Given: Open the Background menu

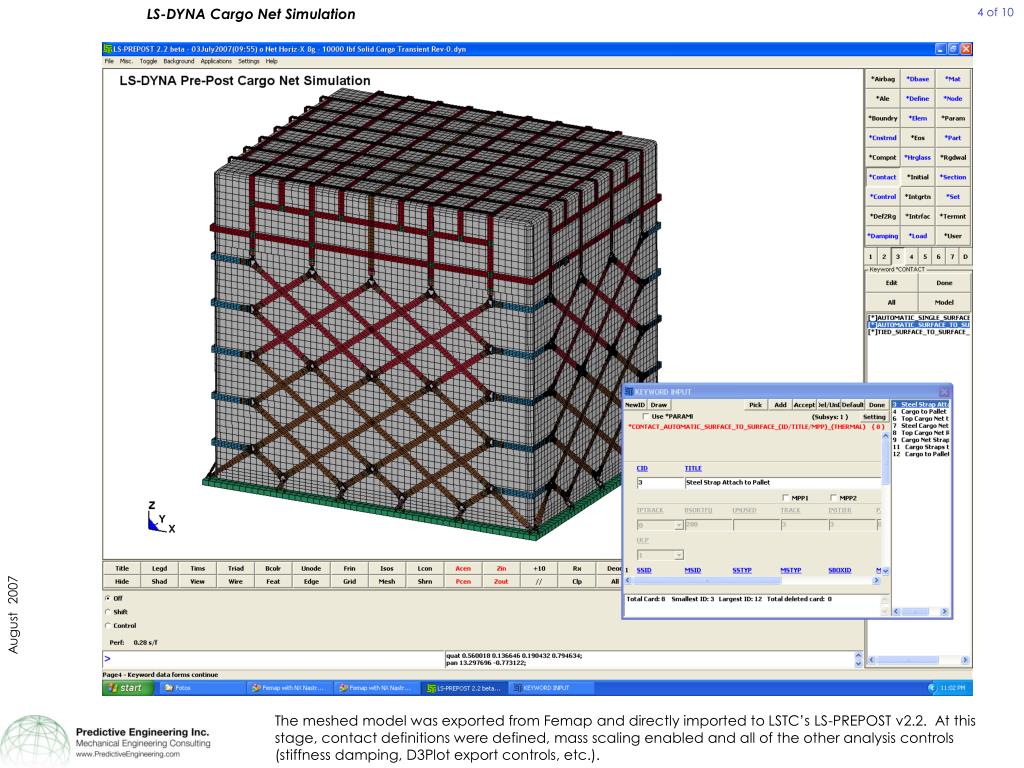Looking at the screenshot, I should pos(179,61).
